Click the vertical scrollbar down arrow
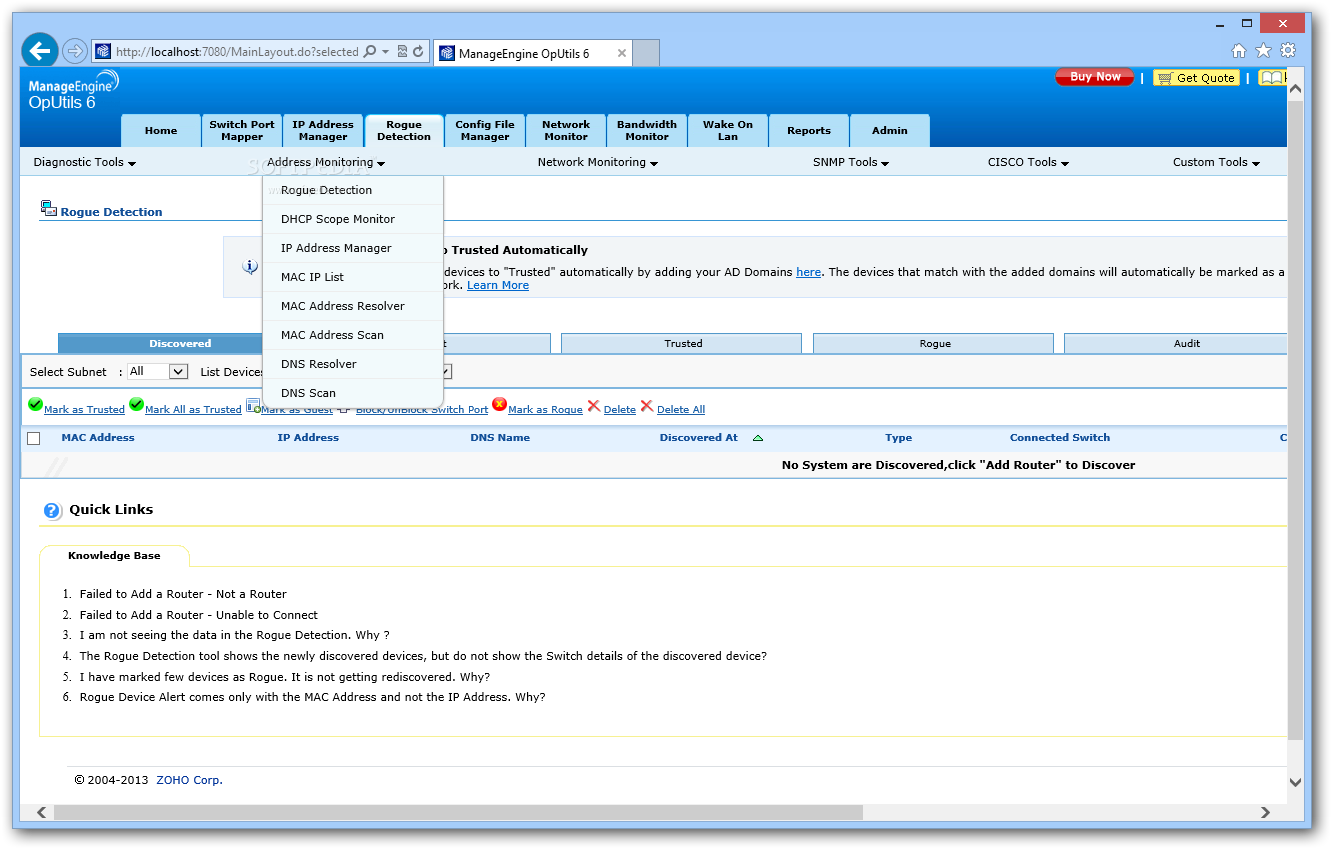1332x849 pixels. point(1295,782)
